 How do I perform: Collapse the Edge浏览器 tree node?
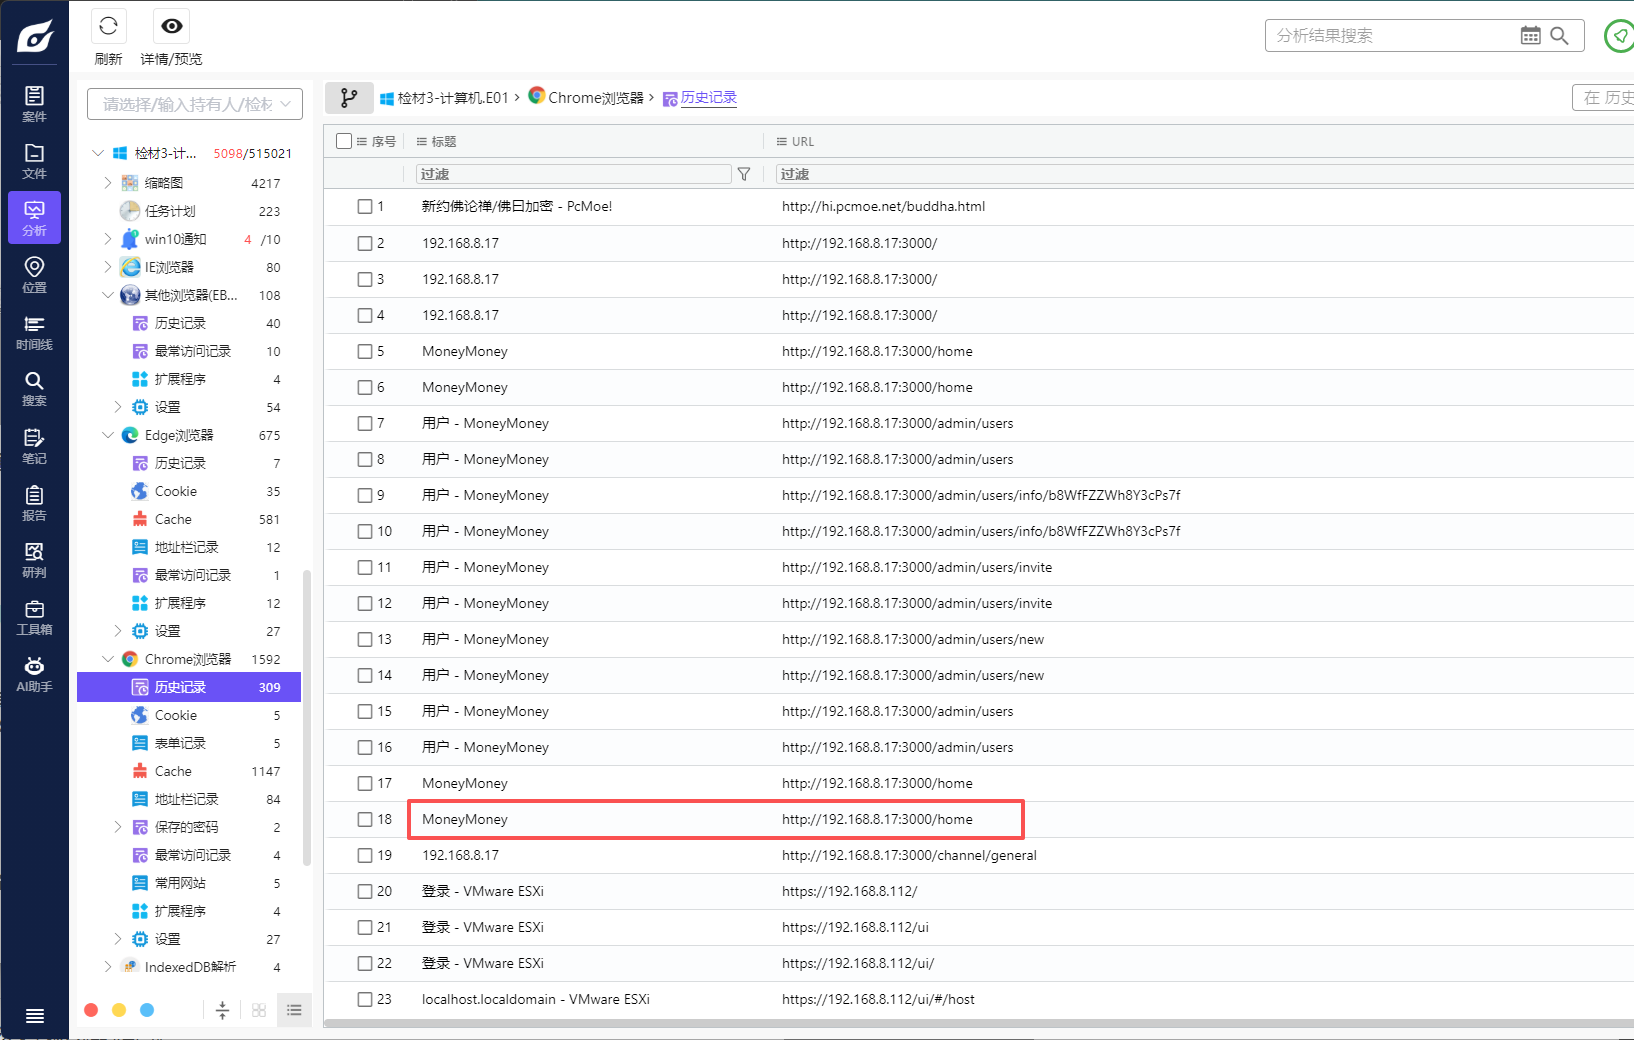point(108,435)
